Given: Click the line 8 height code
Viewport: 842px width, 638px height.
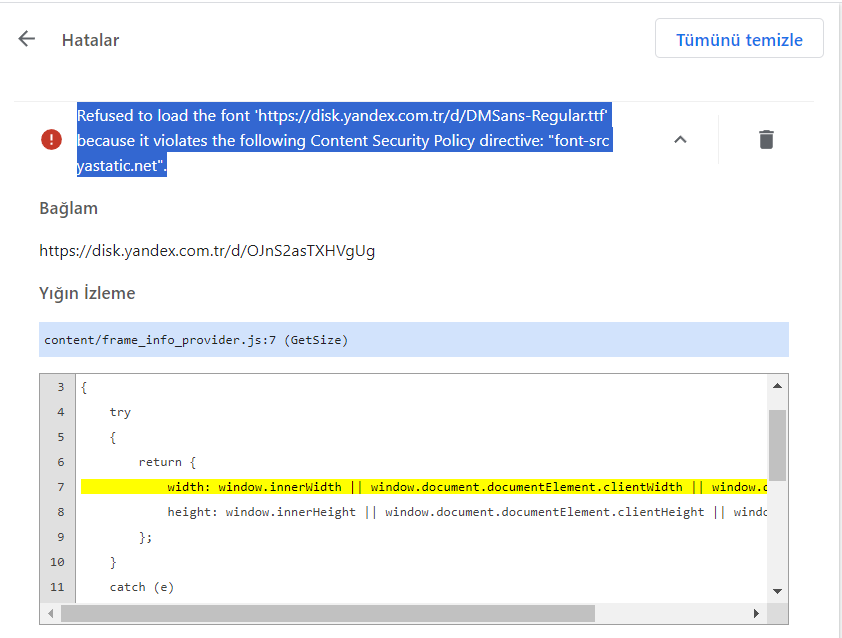Looking at the screenshot, I should click(x=467, y=512).
